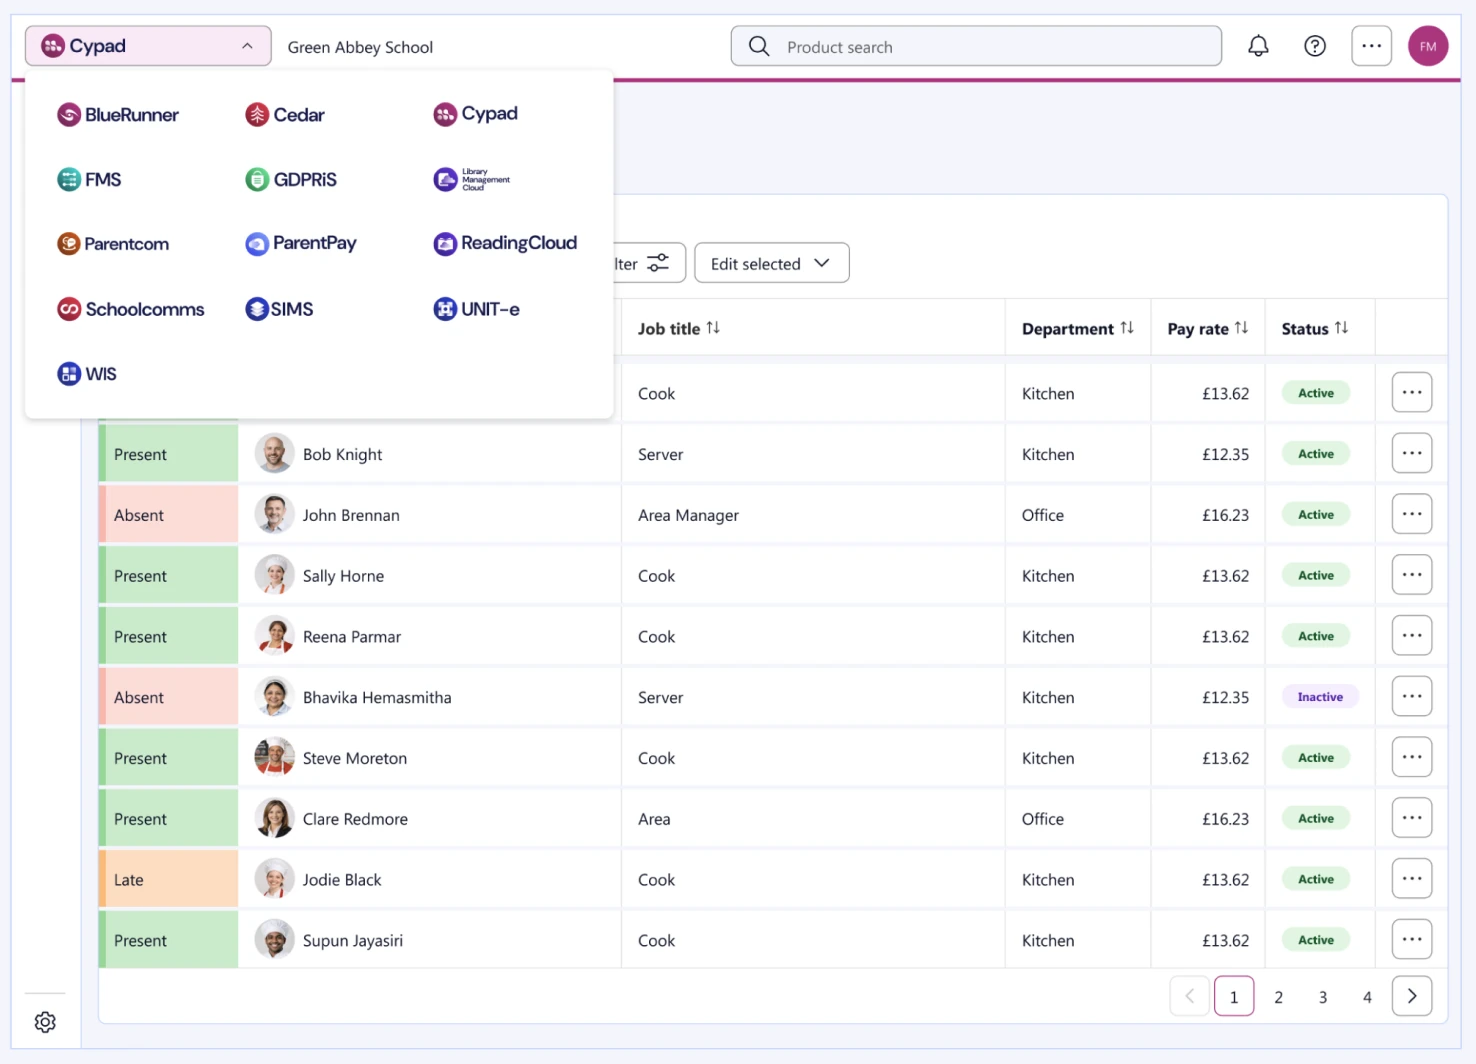
Task: Open BlueRunner from the product switcher
Action: pos(118,115)
